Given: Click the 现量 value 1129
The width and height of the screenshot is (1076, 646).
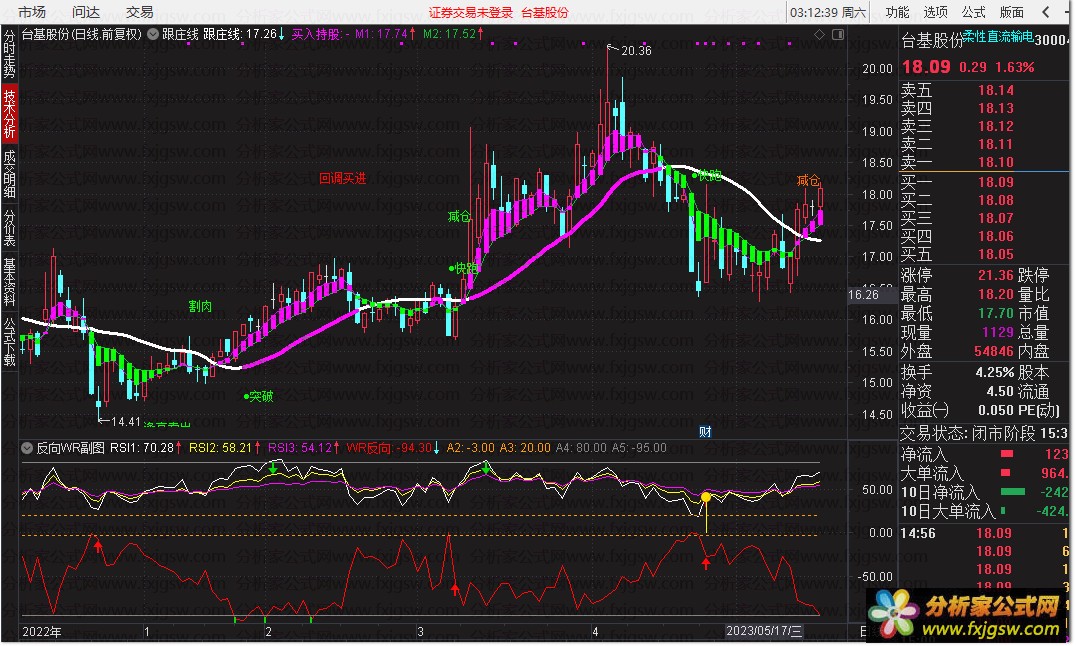Looking at the screenshot, I should coord(998,332).
